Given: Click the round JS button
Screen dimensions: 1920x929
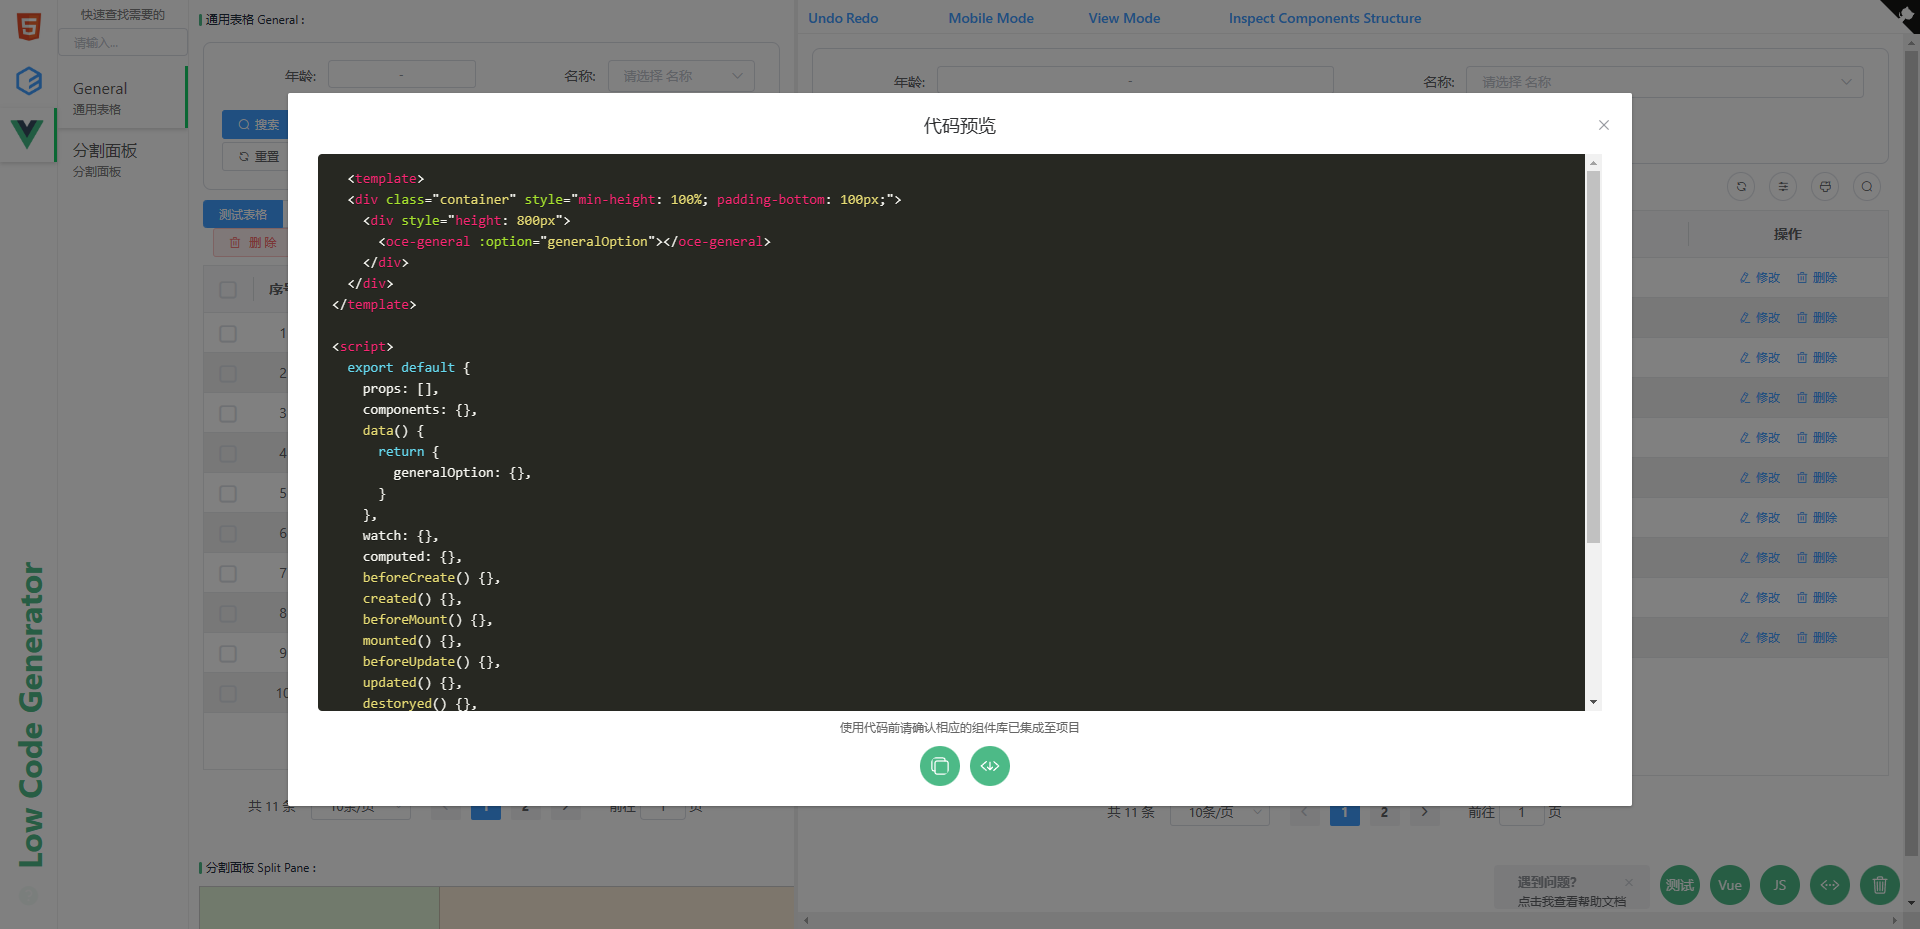Looking at the screenshot, I should [x=1779, y=885].
